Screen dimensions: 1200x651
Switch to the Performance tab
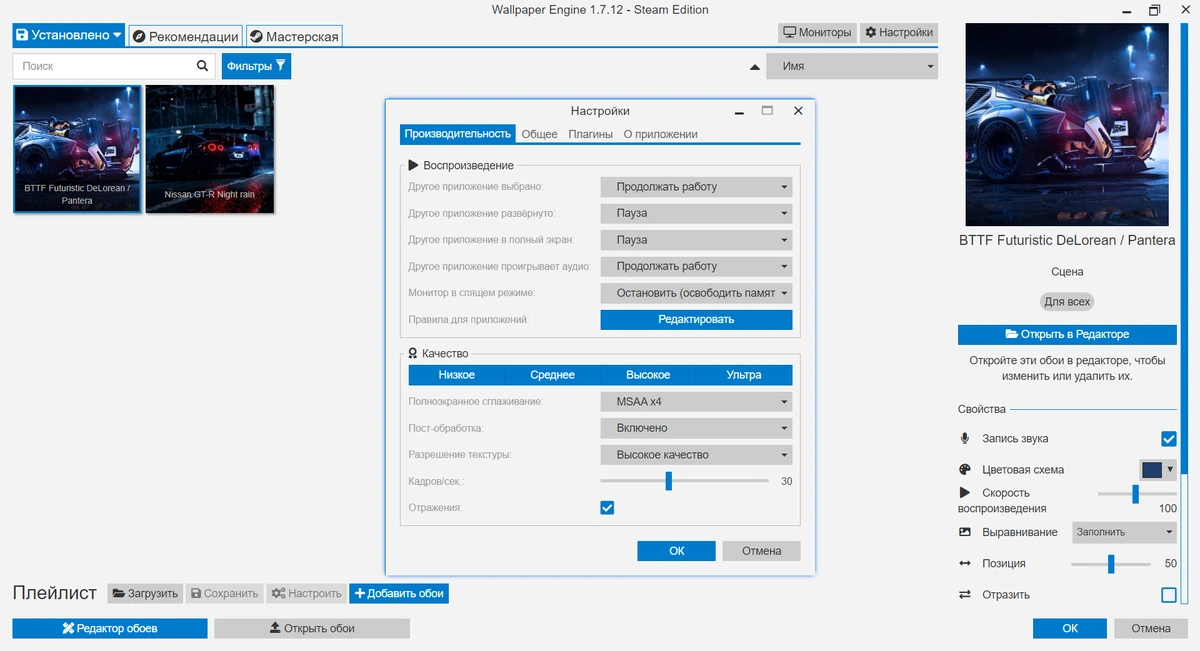(x=458, y=134)
